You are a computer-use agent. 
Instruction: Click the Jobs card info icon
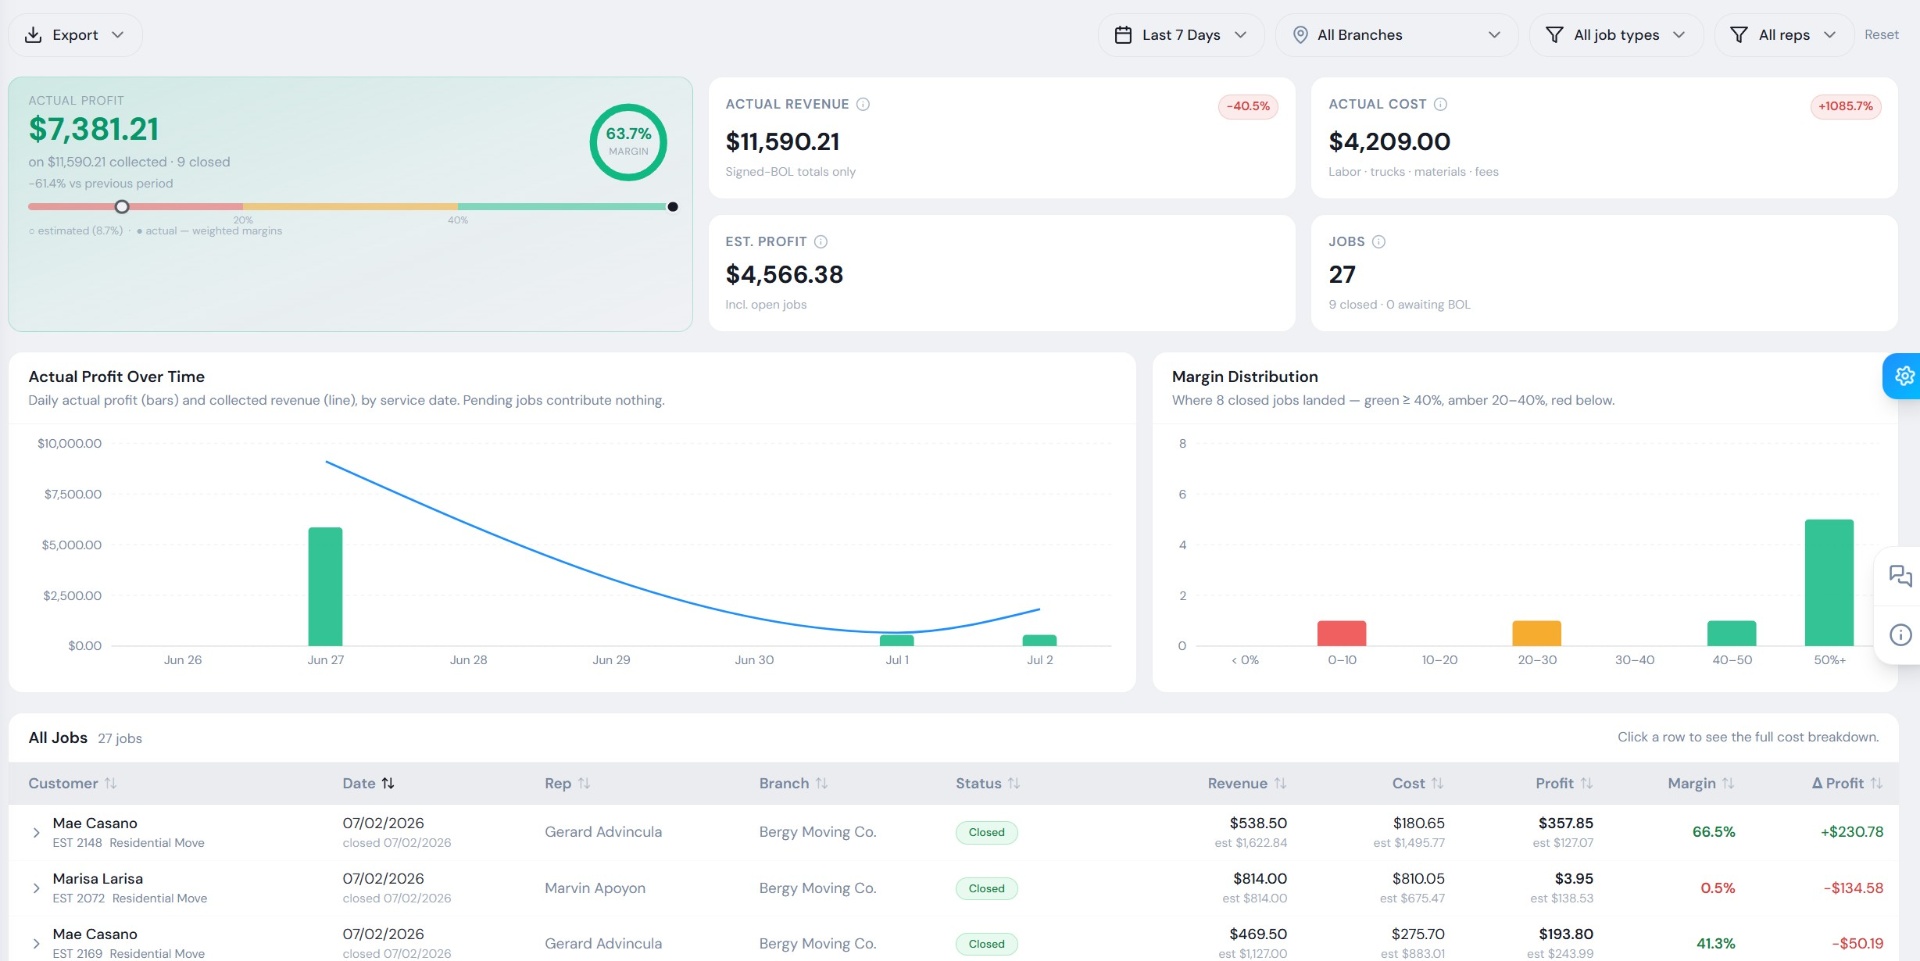1379,242
